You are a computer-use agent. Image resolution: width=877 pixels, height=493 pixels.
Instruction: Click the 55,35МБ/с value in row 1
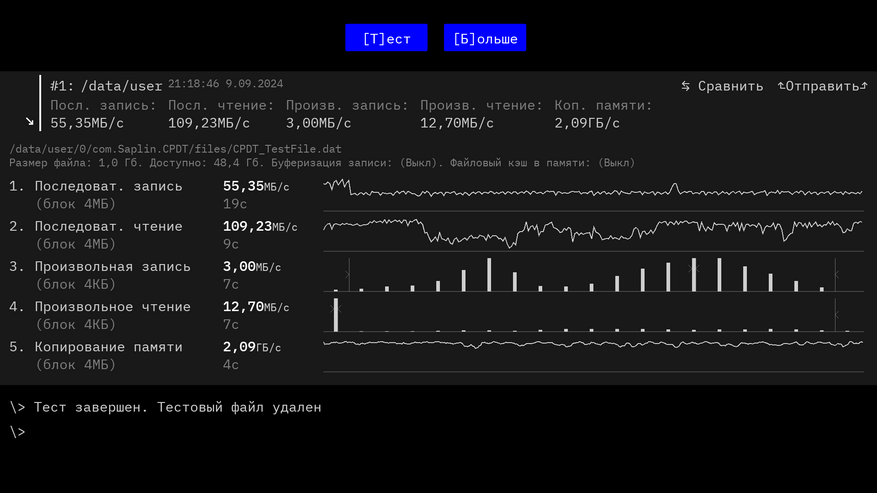click(x=256, y=186)
